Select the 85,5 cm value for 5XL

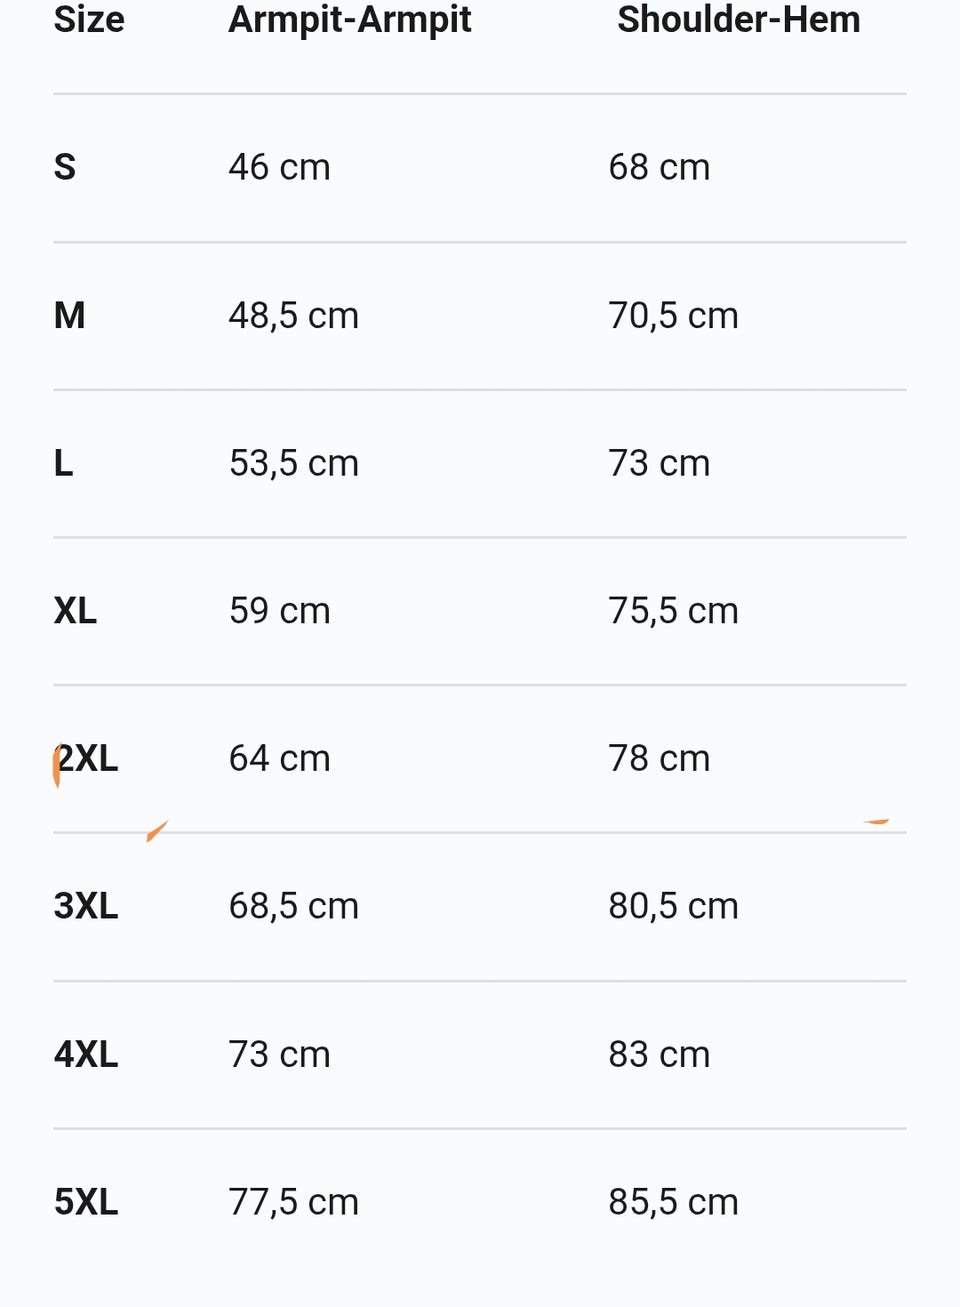coord(673,1202)
